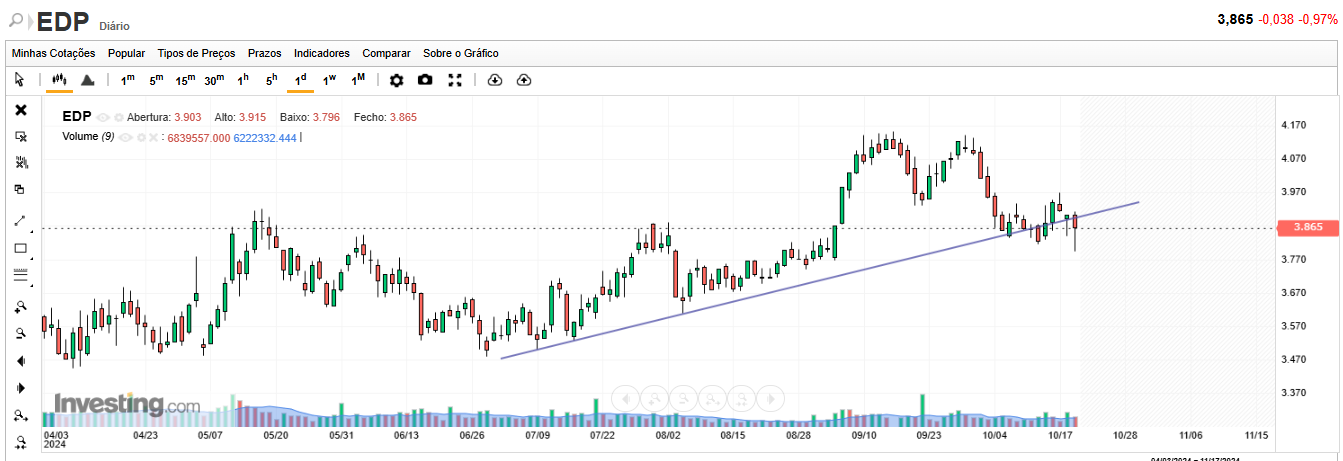Open the Comparar menu

tap(386, 53)
